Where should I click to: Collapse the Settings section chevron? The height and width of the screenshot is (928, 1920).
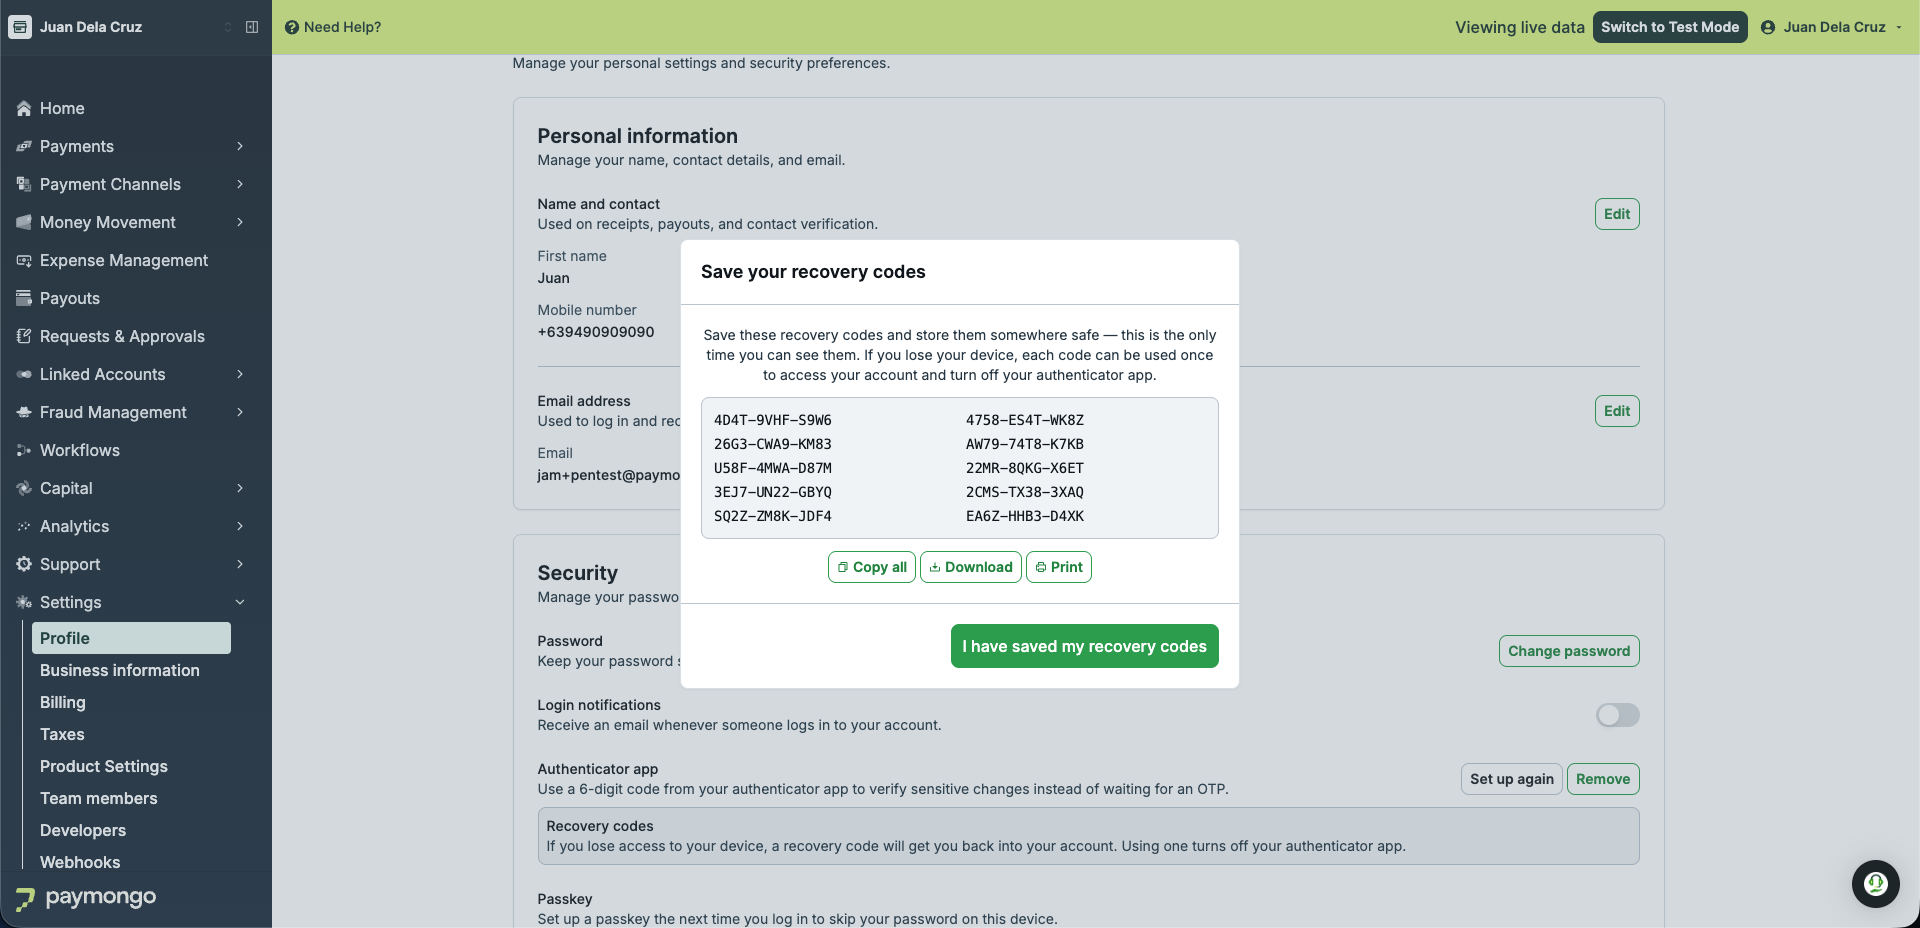point(240,602)
